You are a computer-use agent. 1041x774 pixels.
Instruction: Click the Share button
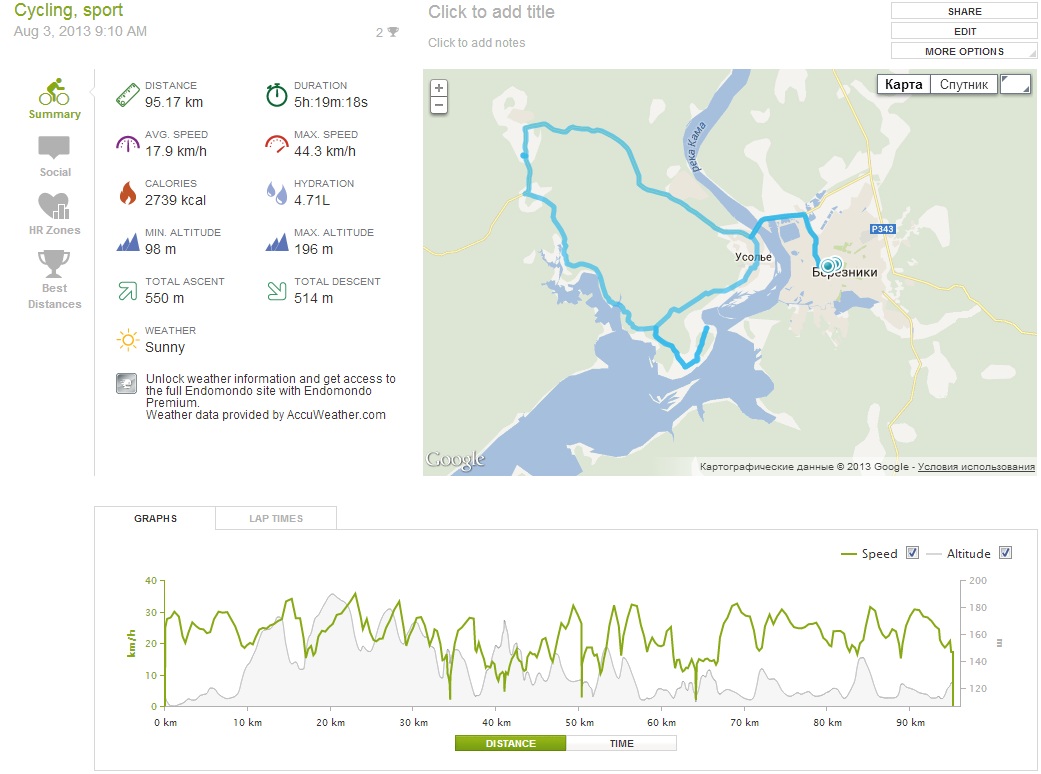pos(964,11)
